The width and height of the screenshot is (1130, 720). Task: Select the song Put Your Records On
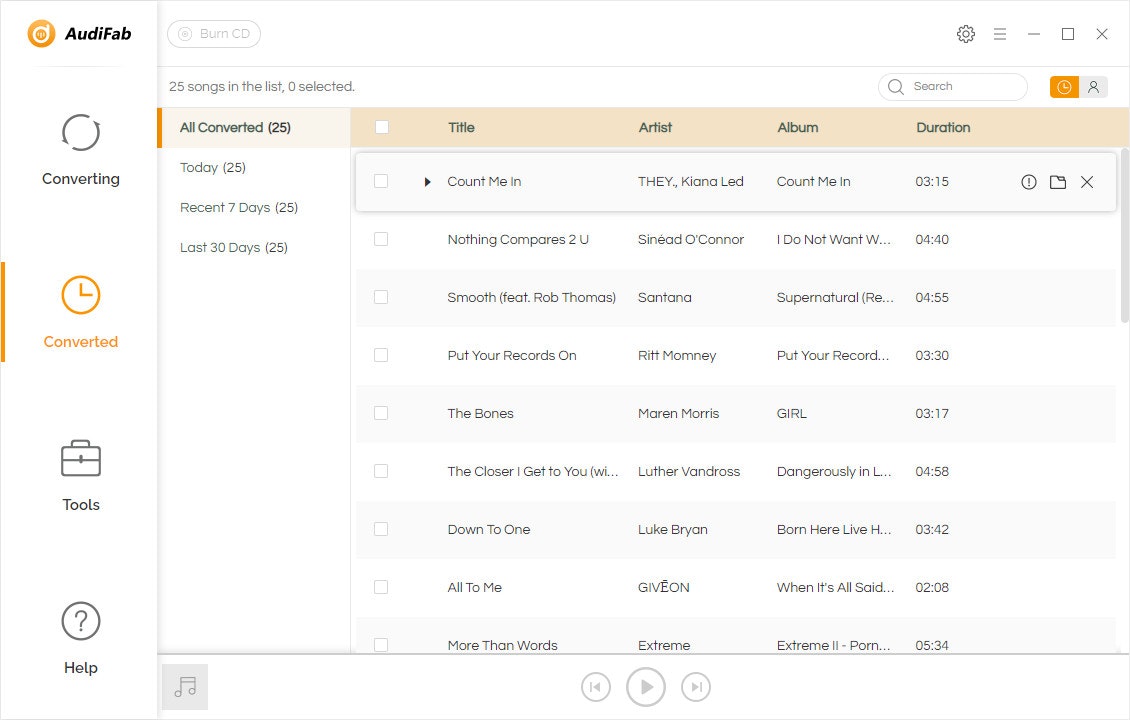coord(512,355)
